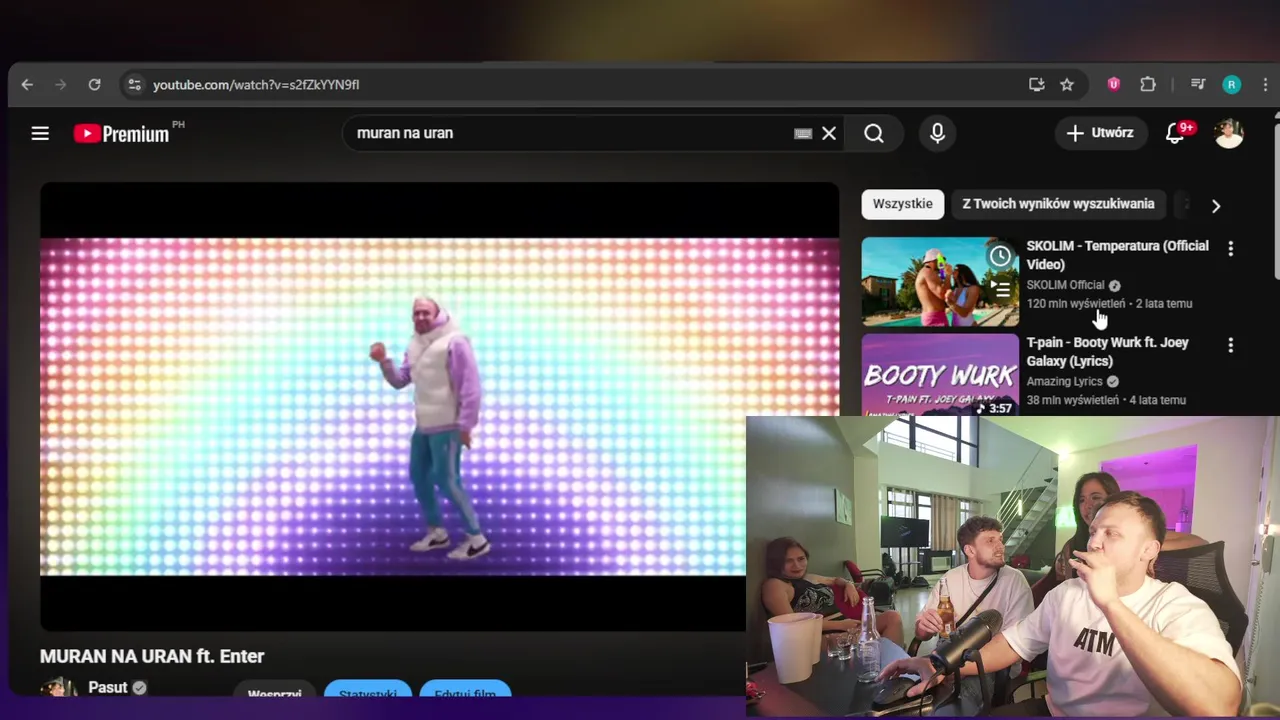Select the Wszystkie chip
The width and height of the screenshot is (1280, 720).
(902, 204)
